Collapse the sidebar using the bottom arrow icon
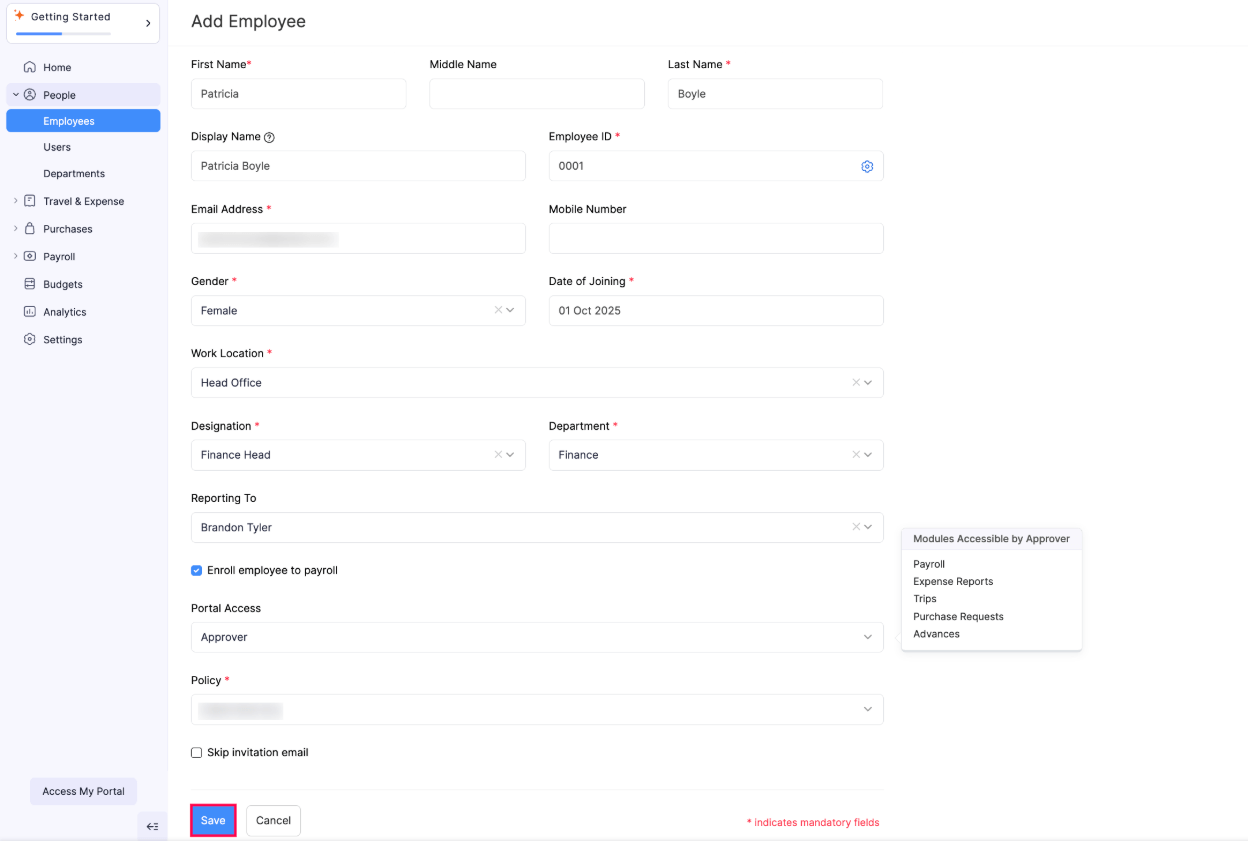The height and width of the screenshot is (842, 1260). pos(152,826)
